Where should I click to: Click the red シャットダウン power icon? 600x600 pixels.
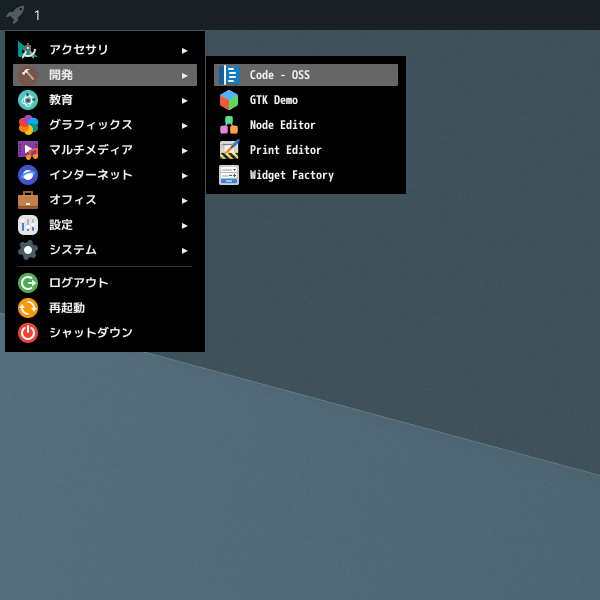(28, 332)
